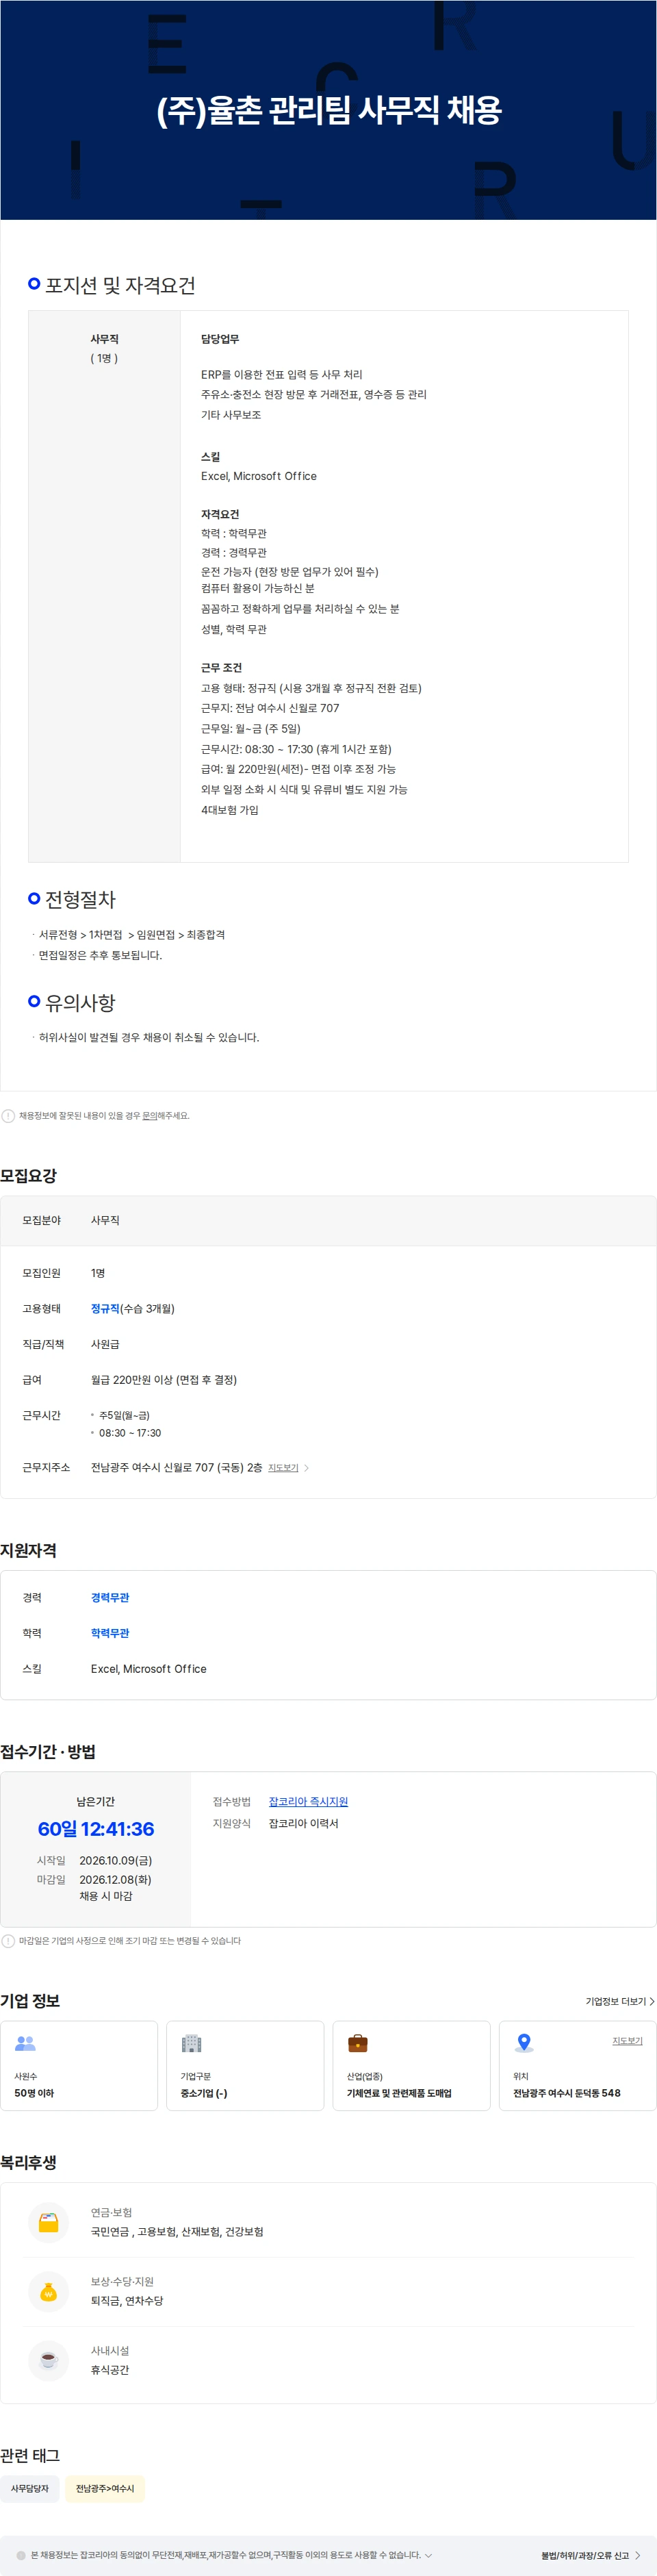The image size is (657, 2576).
Task: Click the salary text 월급 220만원 이상
Action: (164, 1380)
